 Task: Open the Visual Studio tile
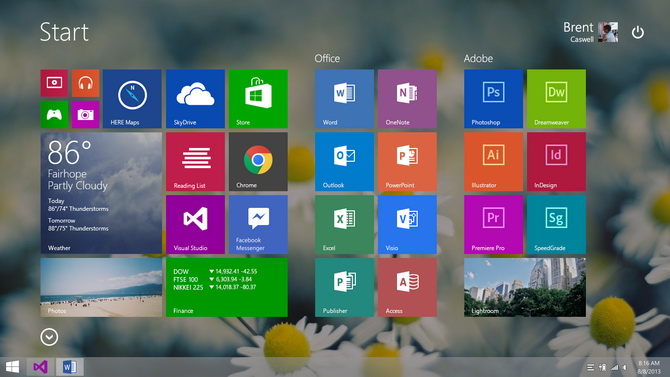pyautogui.click(x=195, y=224)
